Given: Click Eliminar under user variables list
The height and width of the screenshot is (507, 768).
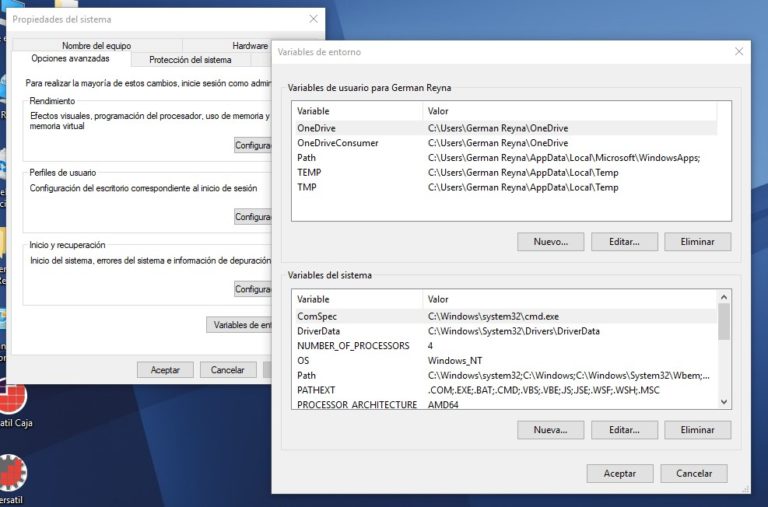Looking at the screenshot, I should pyautogui.click(x=697, y=242).
